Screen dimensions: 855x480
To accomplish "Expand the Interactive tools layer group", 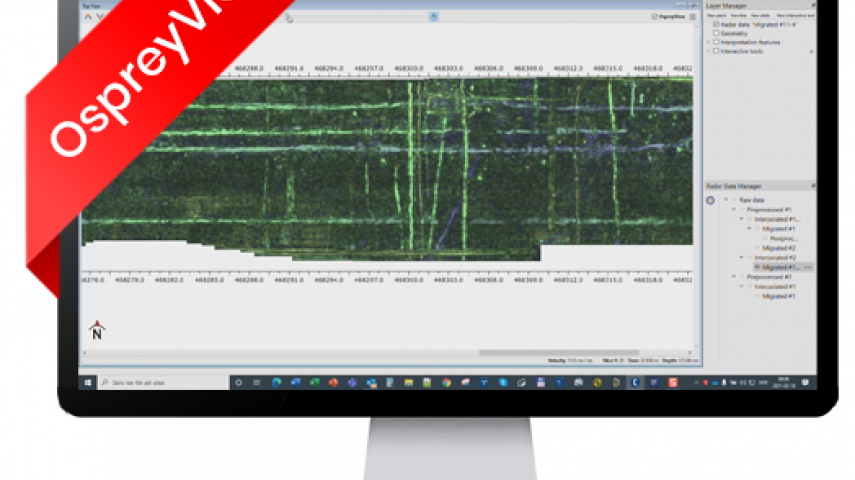I will [x=709, y=51].
